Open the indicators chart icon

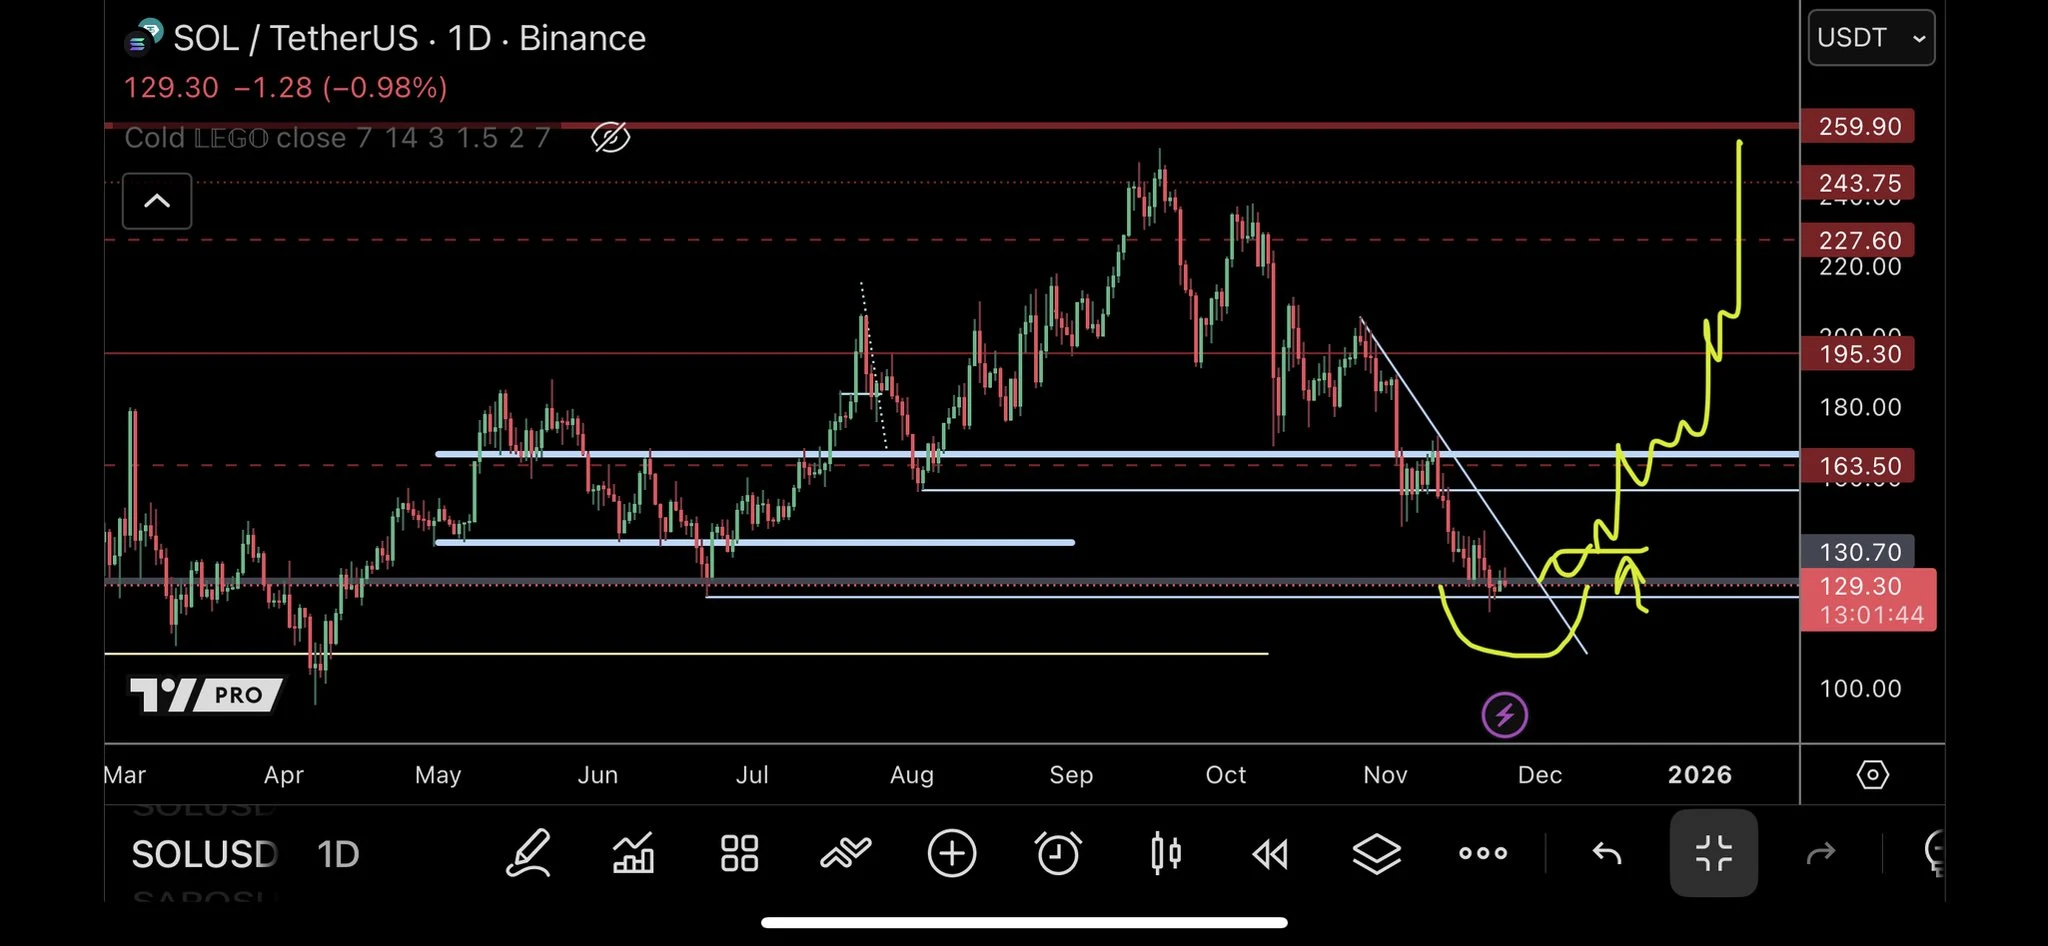tap(634, 854)
